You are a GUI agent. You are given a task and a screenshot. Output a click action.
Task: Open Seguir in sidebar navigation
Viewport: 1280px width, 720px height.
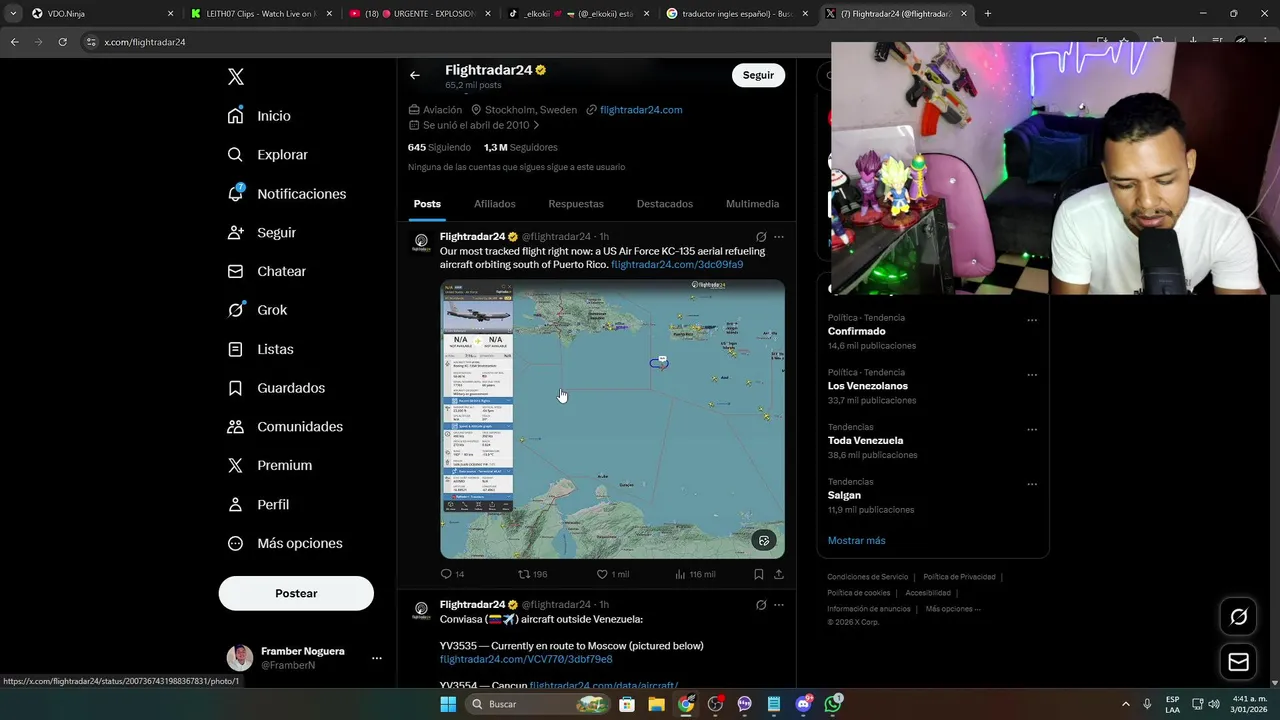click(x=261, y=232)
